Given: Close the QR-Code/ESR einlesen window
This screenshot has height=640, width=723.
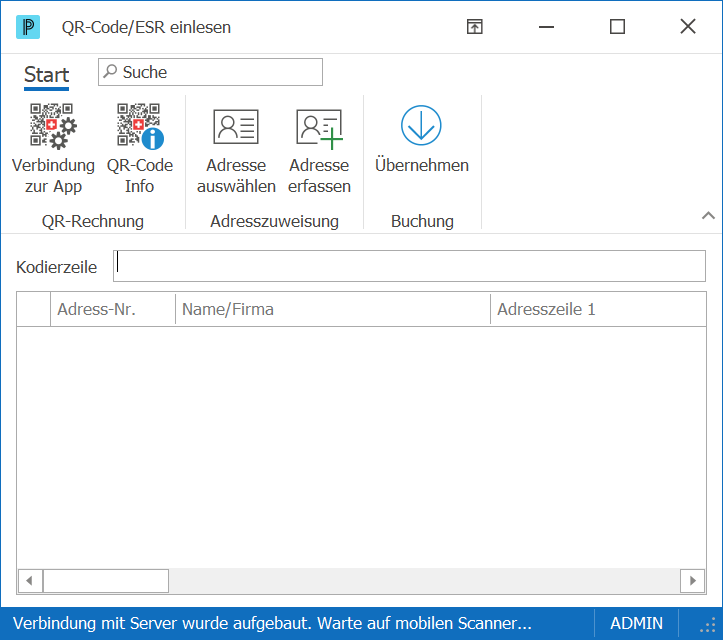Looking at the screenshot, I should coord(687,27).
